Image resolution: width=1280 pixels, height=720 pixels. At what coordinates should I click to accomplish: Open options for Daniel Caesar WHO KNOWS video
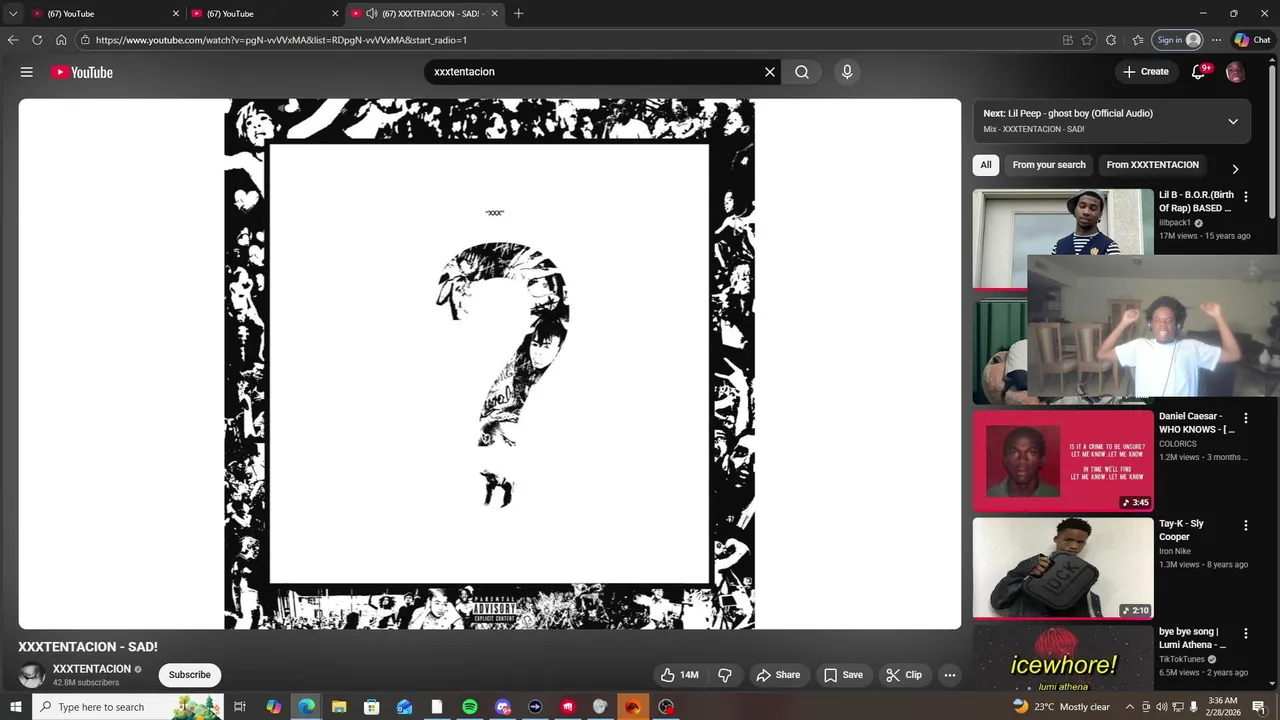1246,418
